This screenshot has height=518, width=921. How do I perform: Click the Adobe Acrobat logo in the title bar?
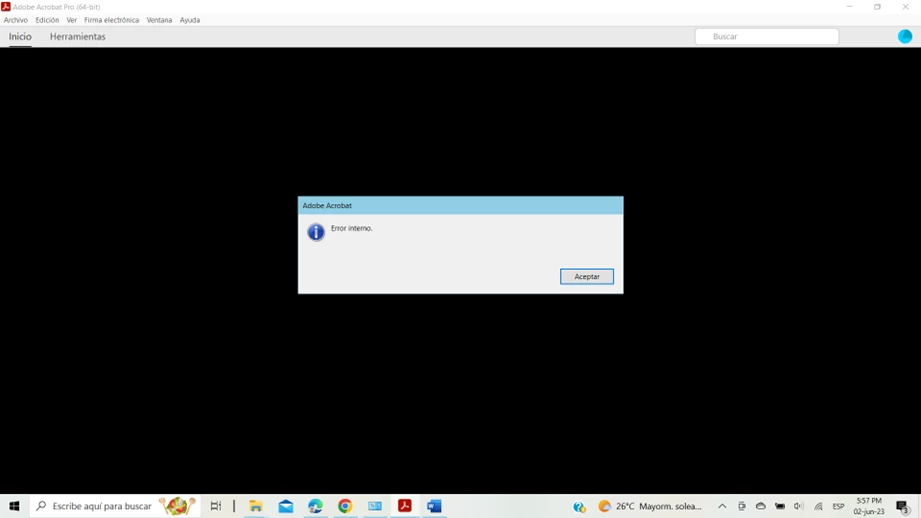(x=6, y=6)
